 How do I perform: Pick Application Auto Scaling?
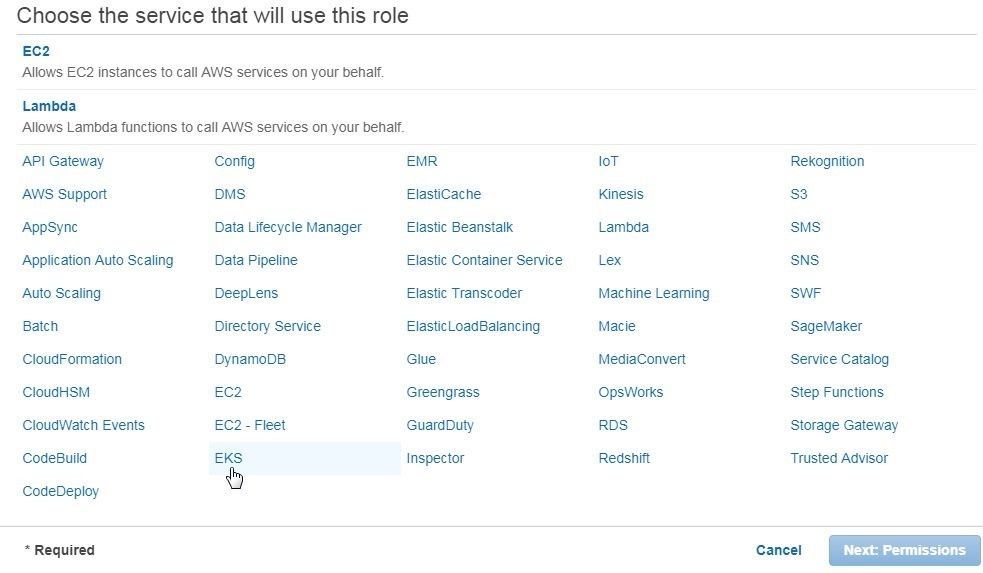click(x=98, y=260)
